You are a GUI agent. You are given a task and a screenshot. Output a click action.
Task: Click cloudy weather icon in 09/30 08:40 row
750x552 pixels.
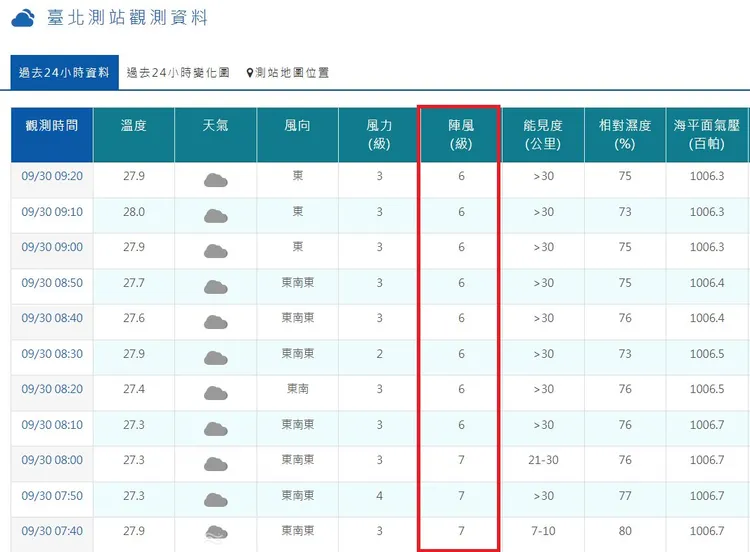(x=216, y=322)
